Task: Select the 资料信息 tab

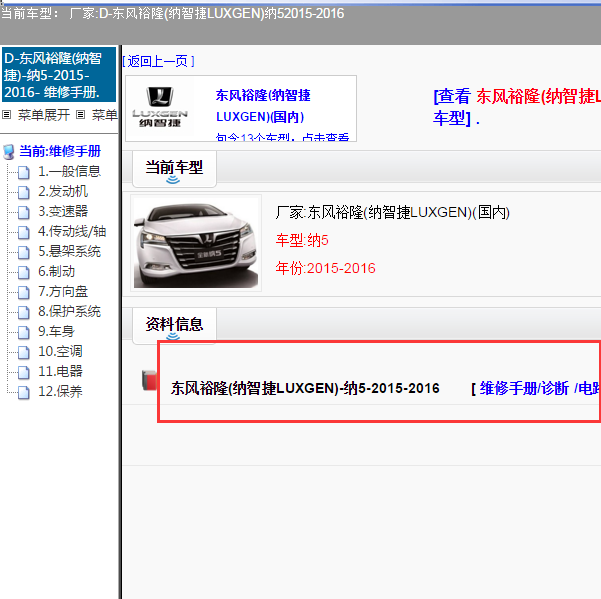Action: coord(174,325)
